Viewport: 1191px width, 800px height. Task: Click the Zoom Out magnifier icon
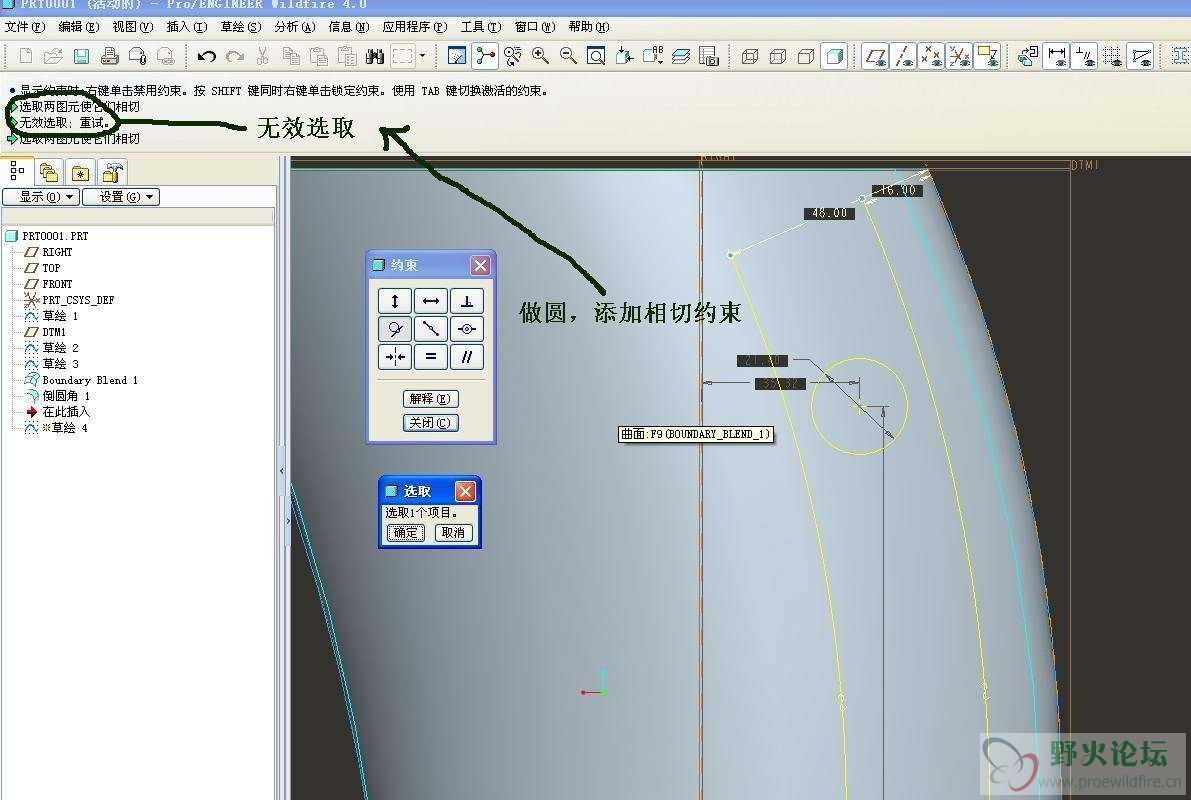pyautogui.click(x=568, y=56)
